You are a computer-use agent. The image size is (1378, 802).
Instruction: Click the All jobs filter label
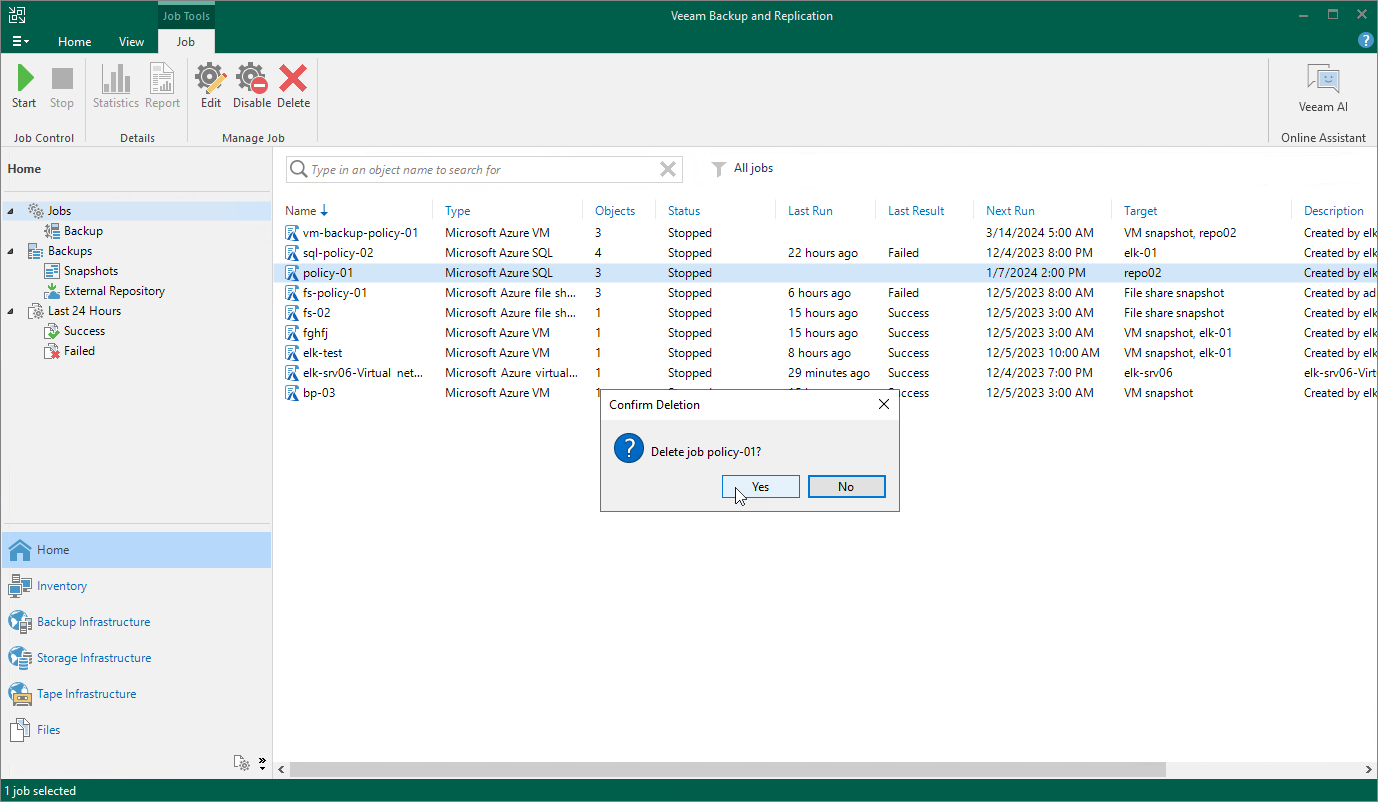click(x=753, y=169)
